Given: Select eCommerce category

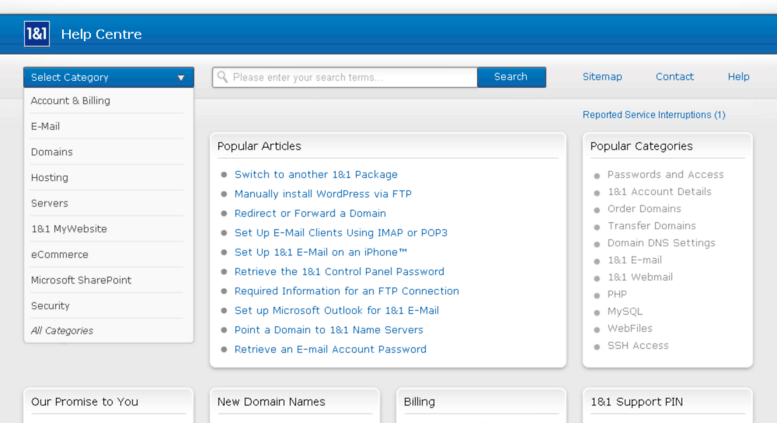Looking at the screenshot, I should tap(59, 255).
